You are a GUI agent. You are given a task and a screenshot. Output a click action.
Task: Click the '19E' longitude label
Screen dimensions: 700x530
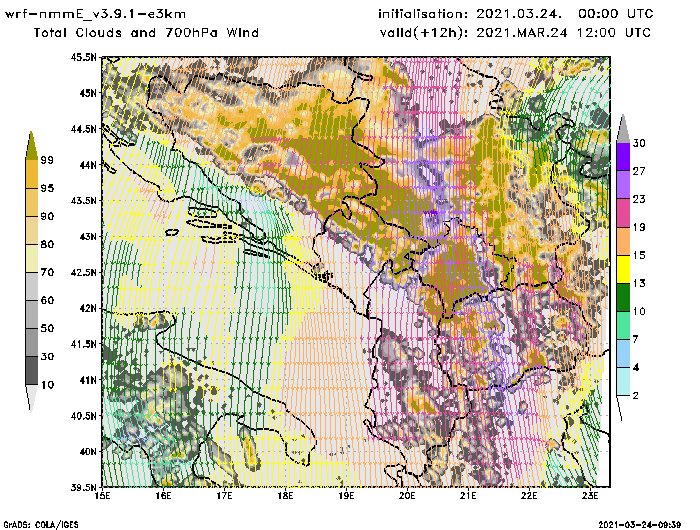tap(346, 496)
